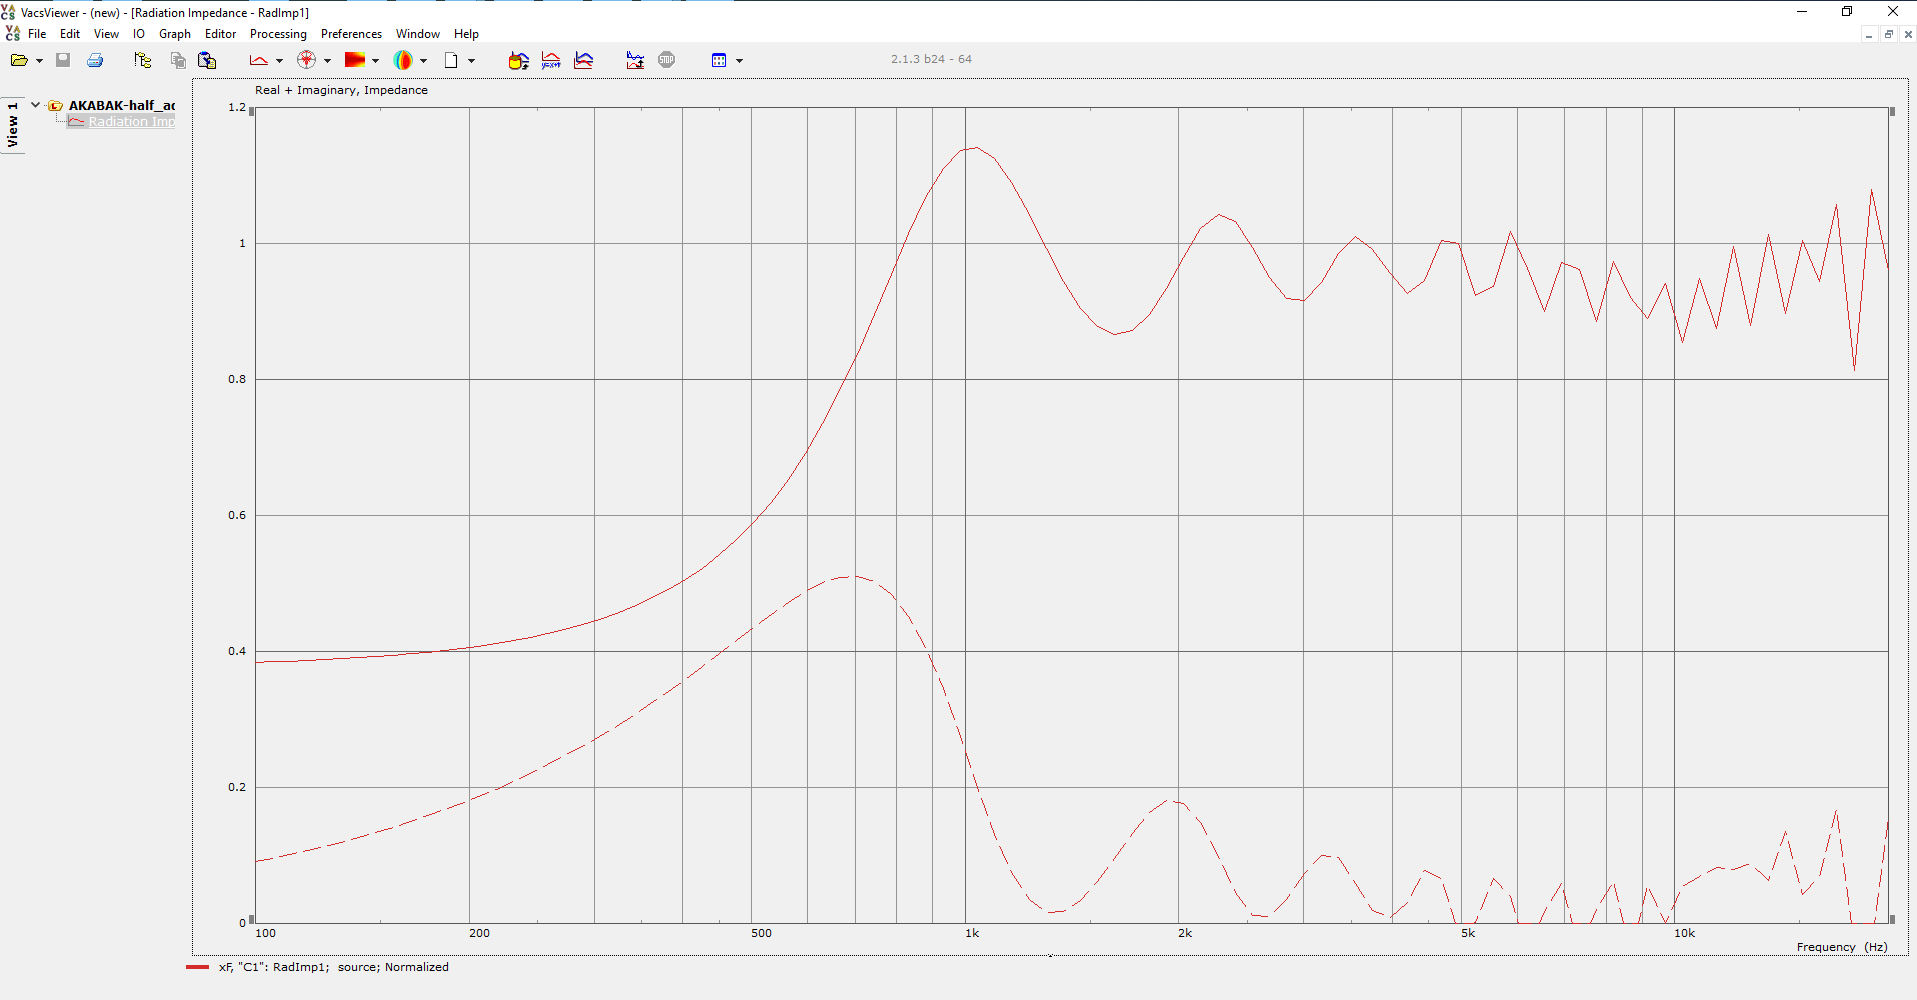Open the Help menu
Screen dimensions: 1917x1000
(466, 34)
